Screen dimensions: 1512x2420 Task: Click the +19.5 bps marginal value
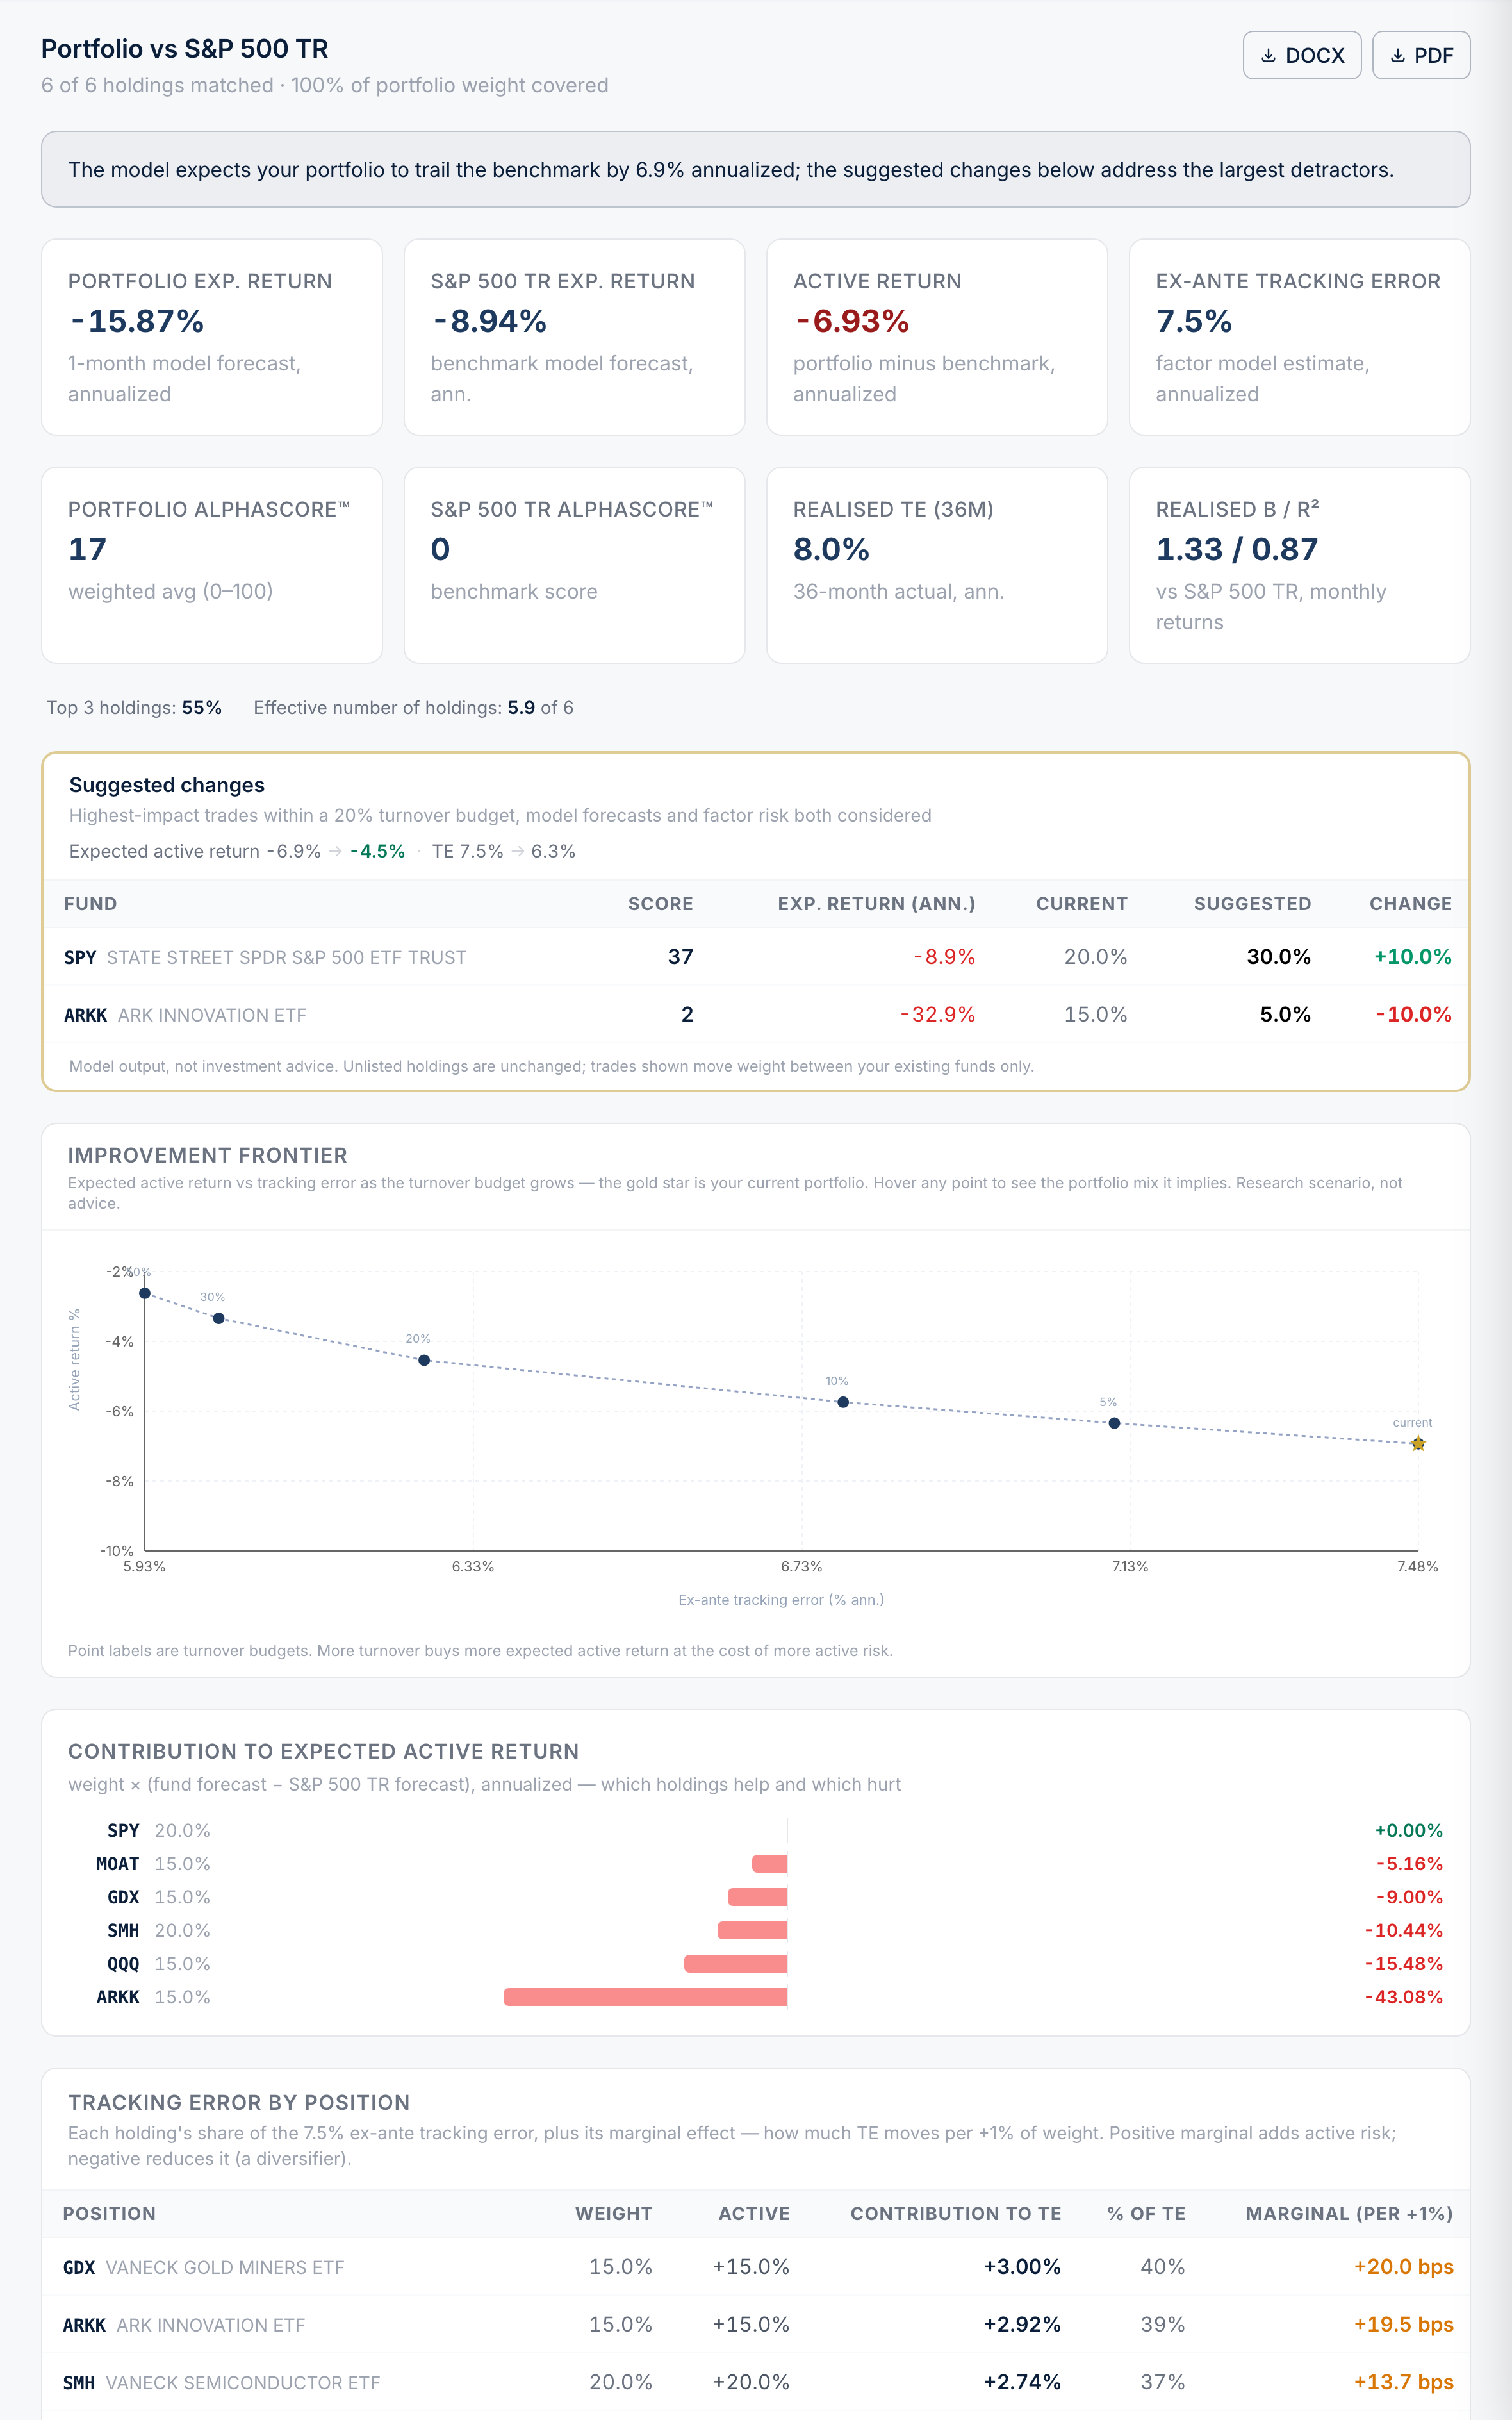pyautogui.click(x=1403, y=2325)
